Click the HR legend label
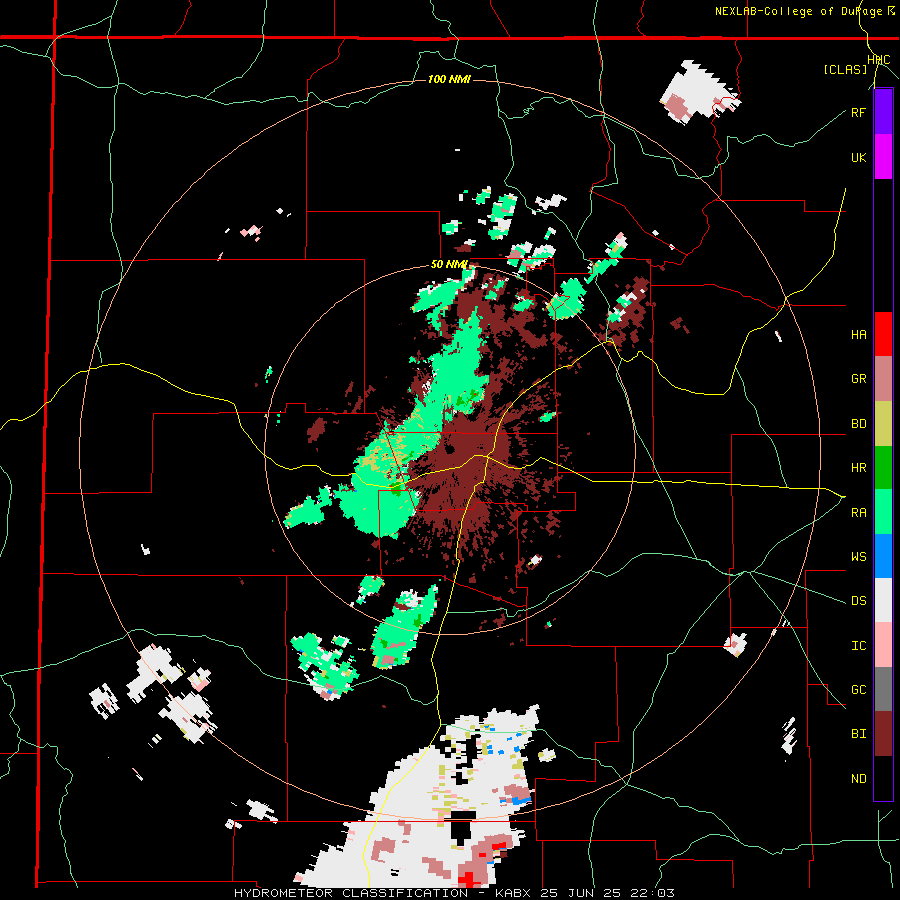The image size is (900, 900). (858, 468)
